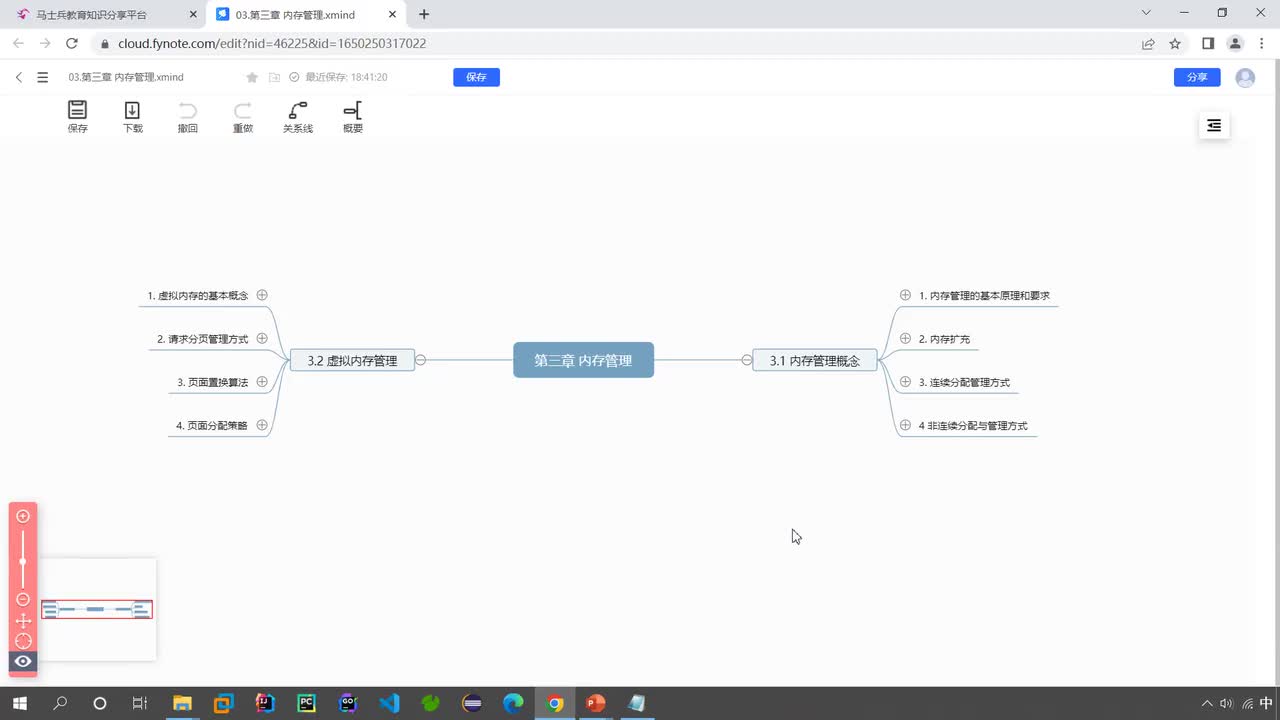Image resolution: width=1280 pixels, height=720 pixels.
Task: Bookmark this page with the star in address bar
Action: [1175, 44]
